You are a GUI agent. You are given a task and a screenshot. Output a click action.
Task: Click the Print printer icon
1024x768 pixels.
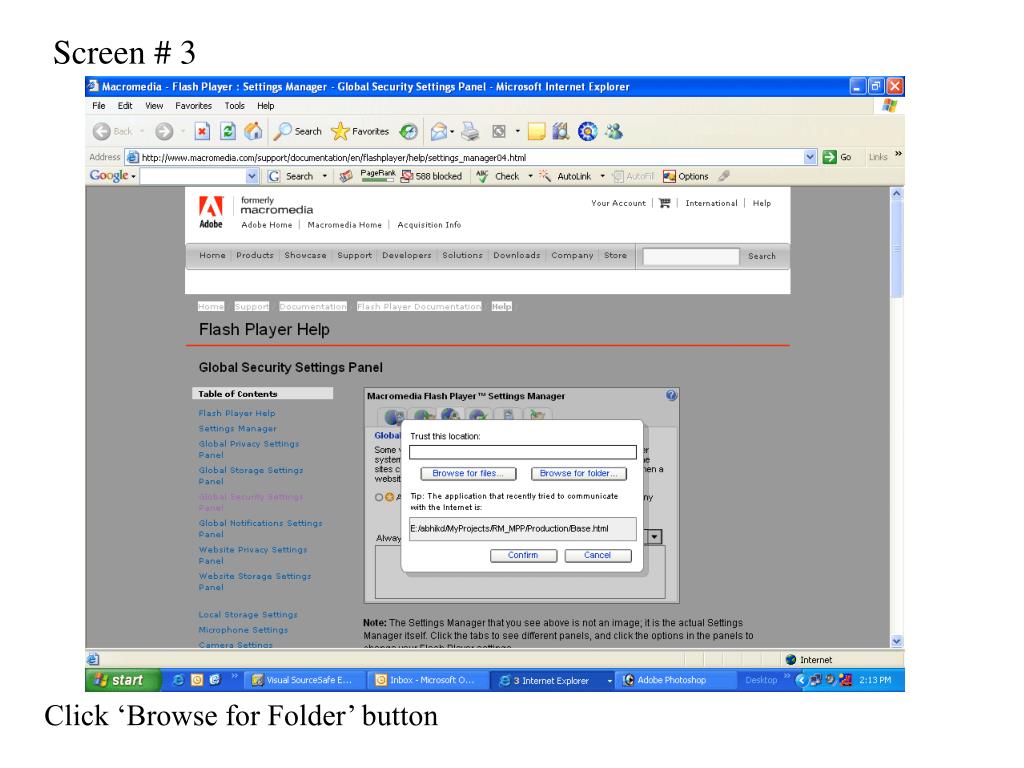coord(470,132)
